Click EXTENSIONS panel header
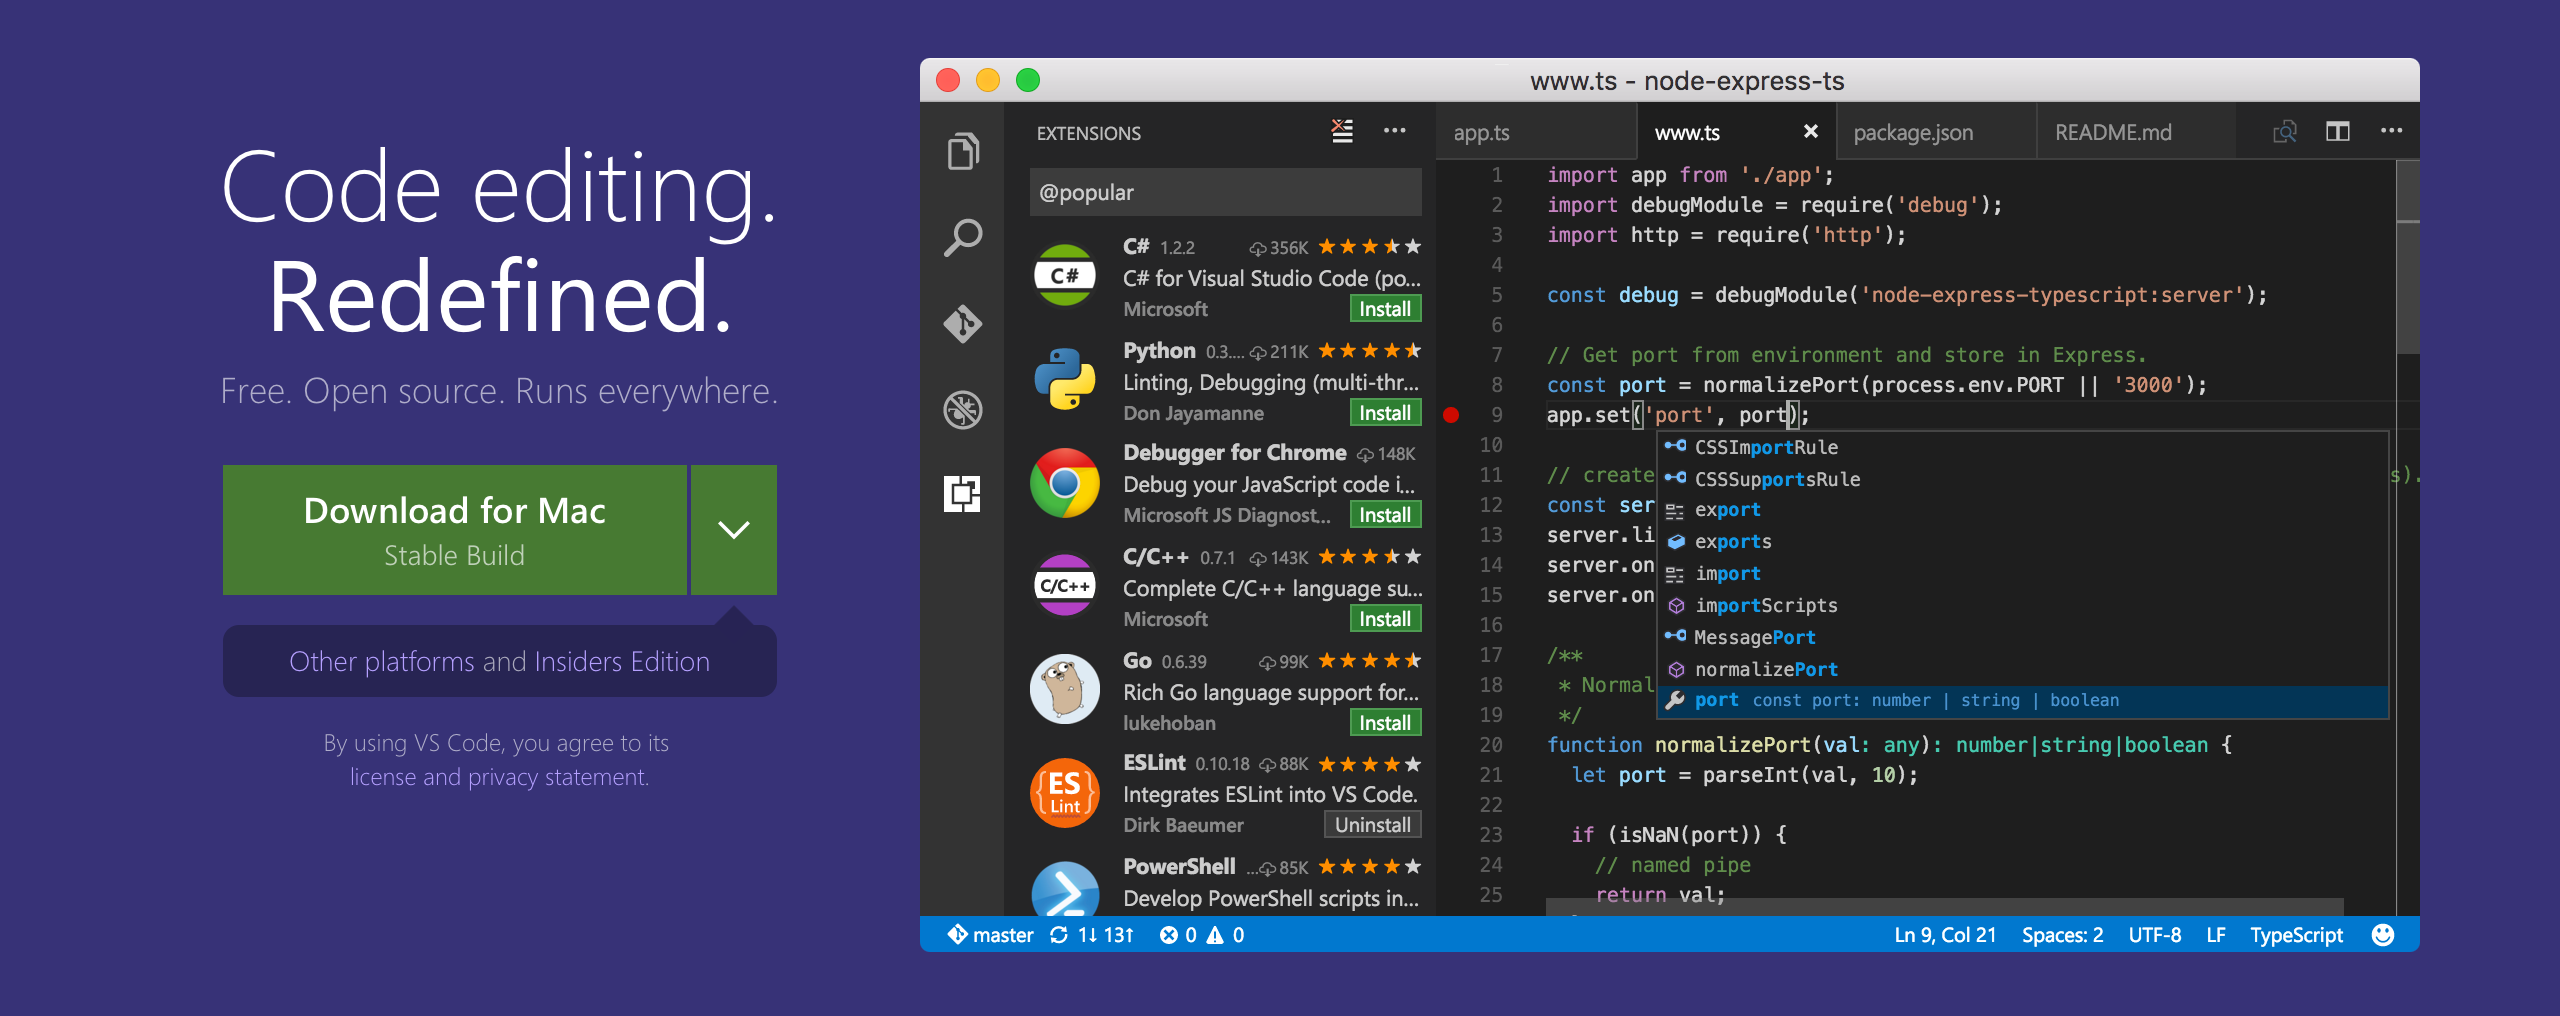 point(1088,133)
